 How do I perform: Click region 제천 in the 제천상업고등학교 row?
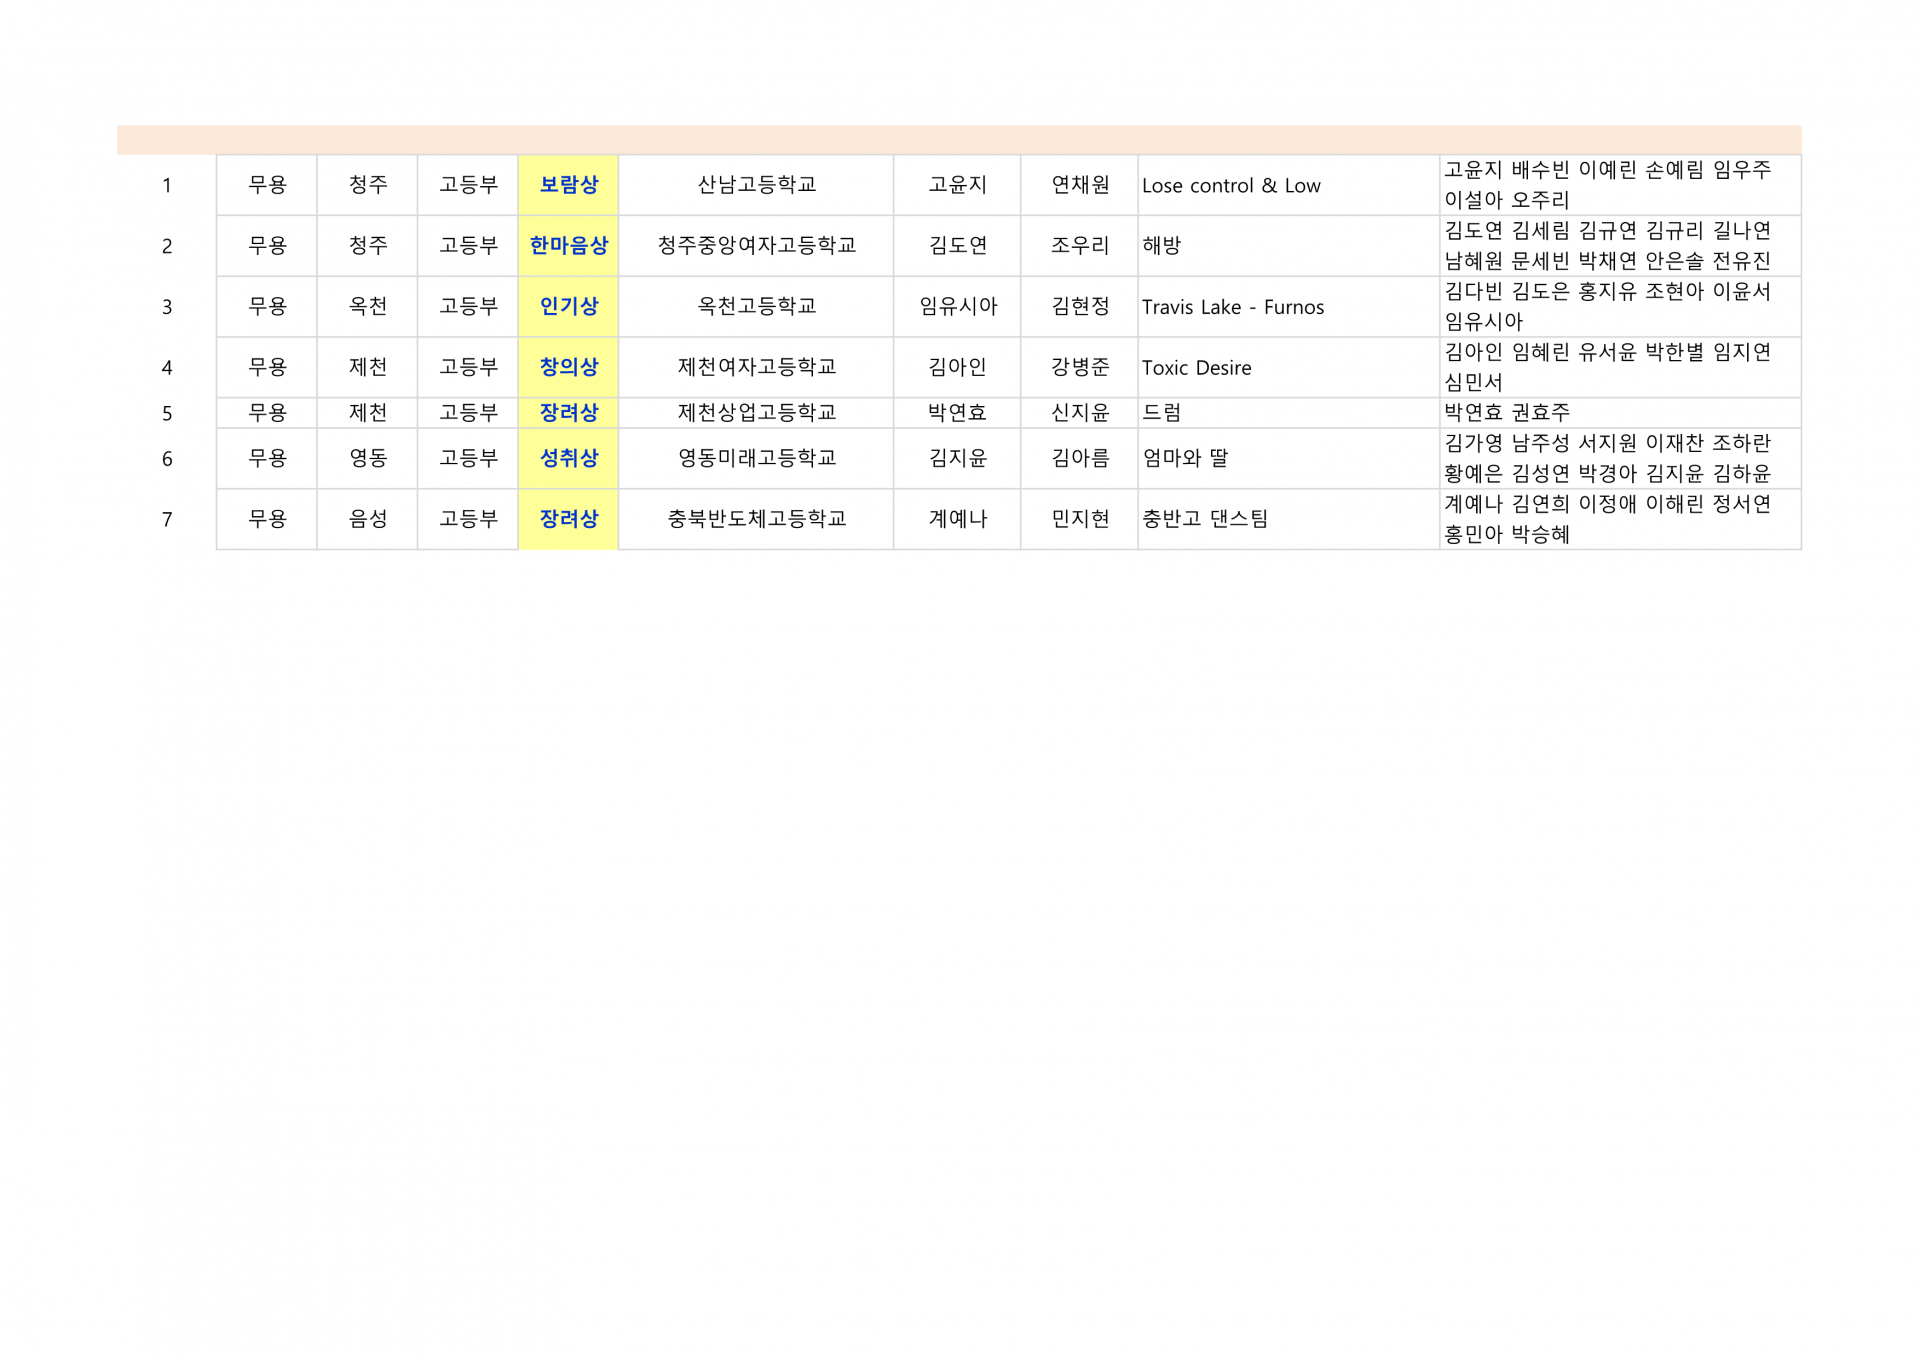[x=367, y=413]
